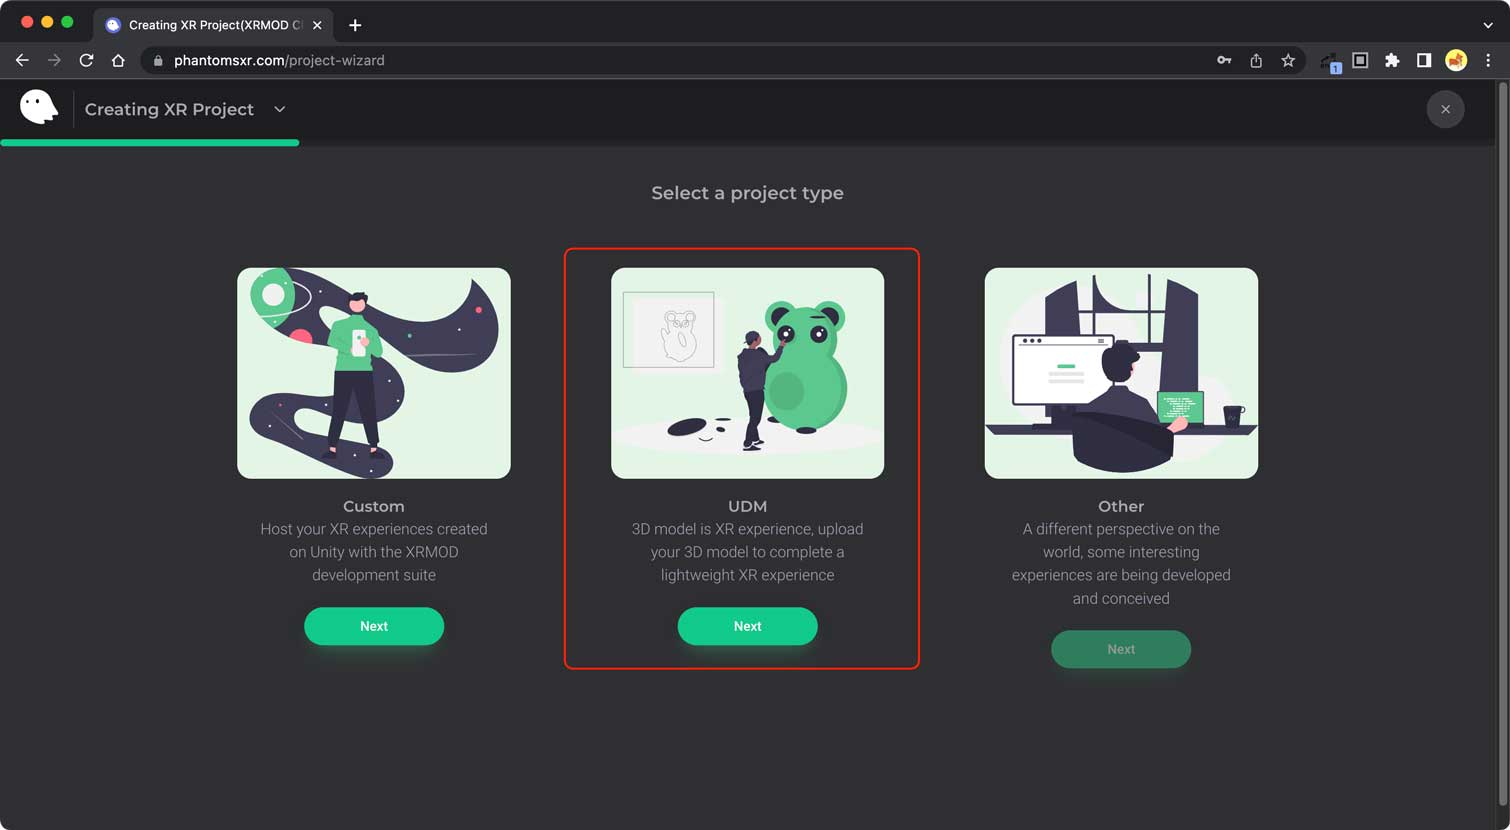Reload the page with browser refresh icon
Image resolution: width=1510 pixels, height=830 pixels.
point(86,60)
